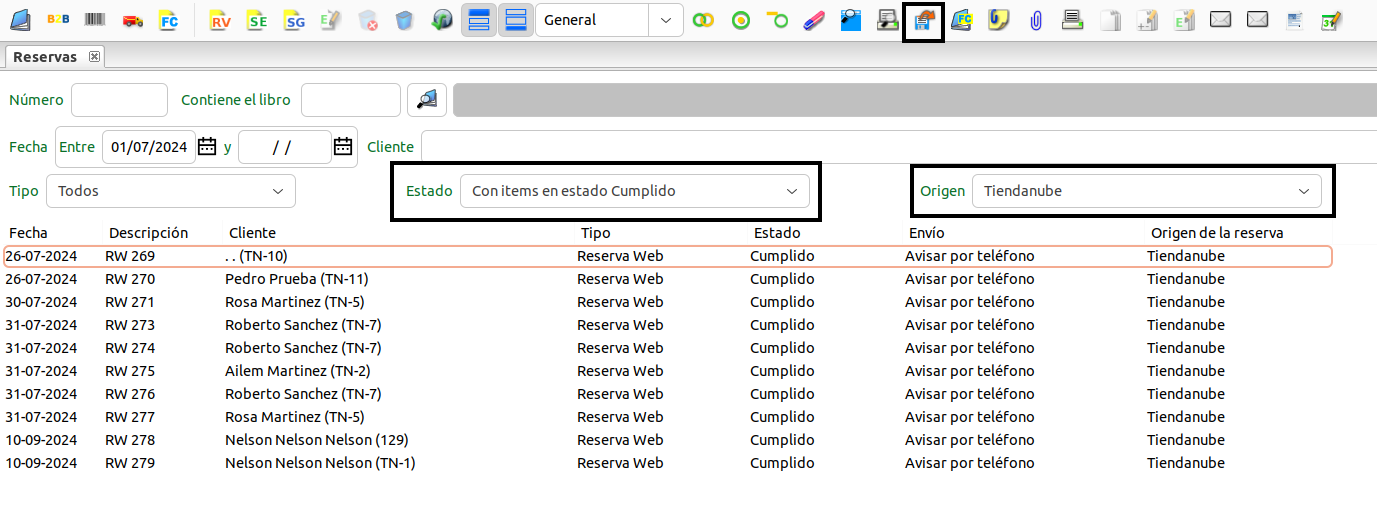Select the pink eraser icon
Viewport: 1377px width, 514px height.
(814, 20)
